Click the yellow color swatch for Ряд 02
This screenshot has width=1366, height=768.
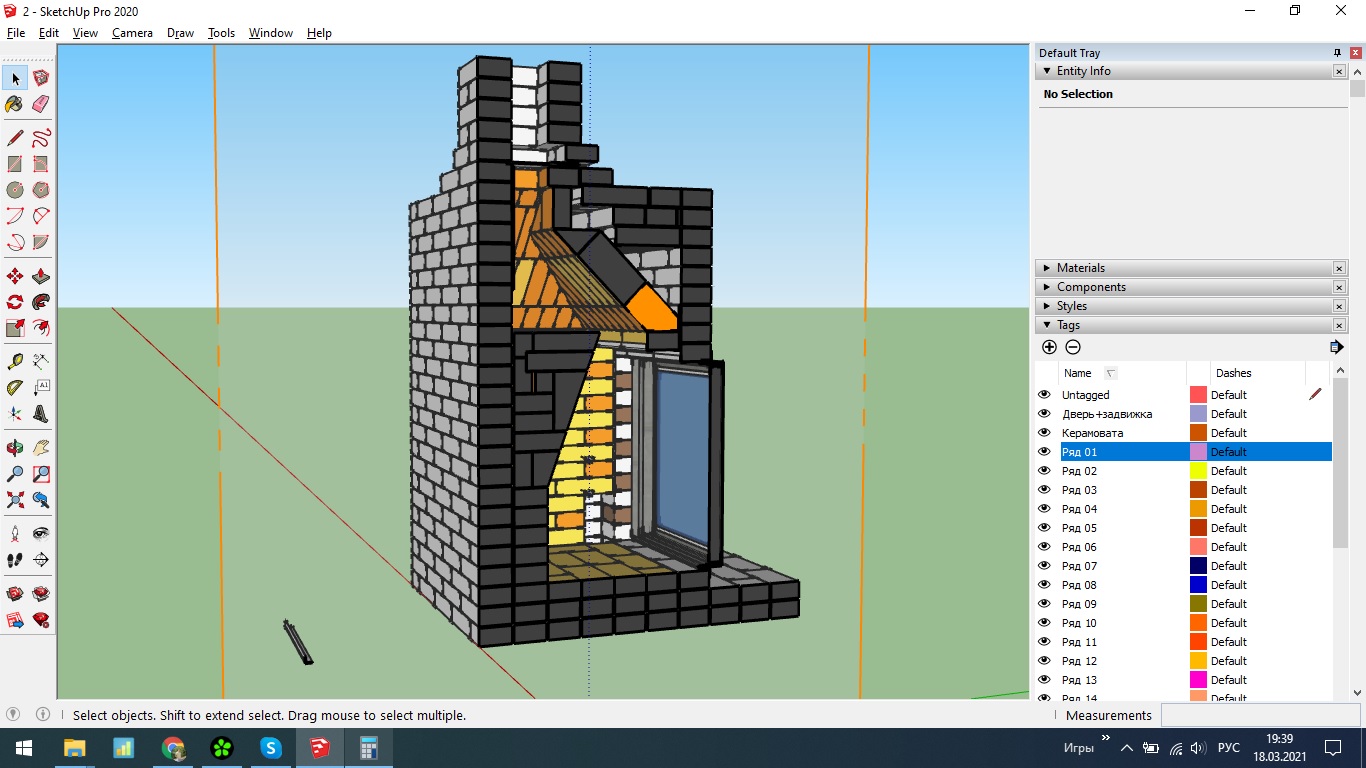click(1198, 471)
